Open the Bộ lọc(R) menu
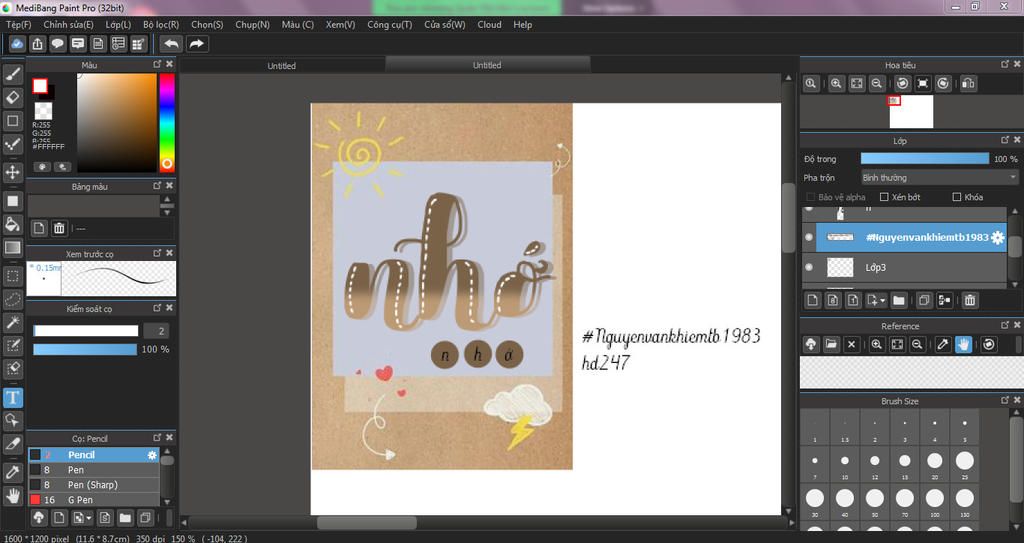Image resolution: width=1024 pixels, height=543 pixels. (161, 24)
